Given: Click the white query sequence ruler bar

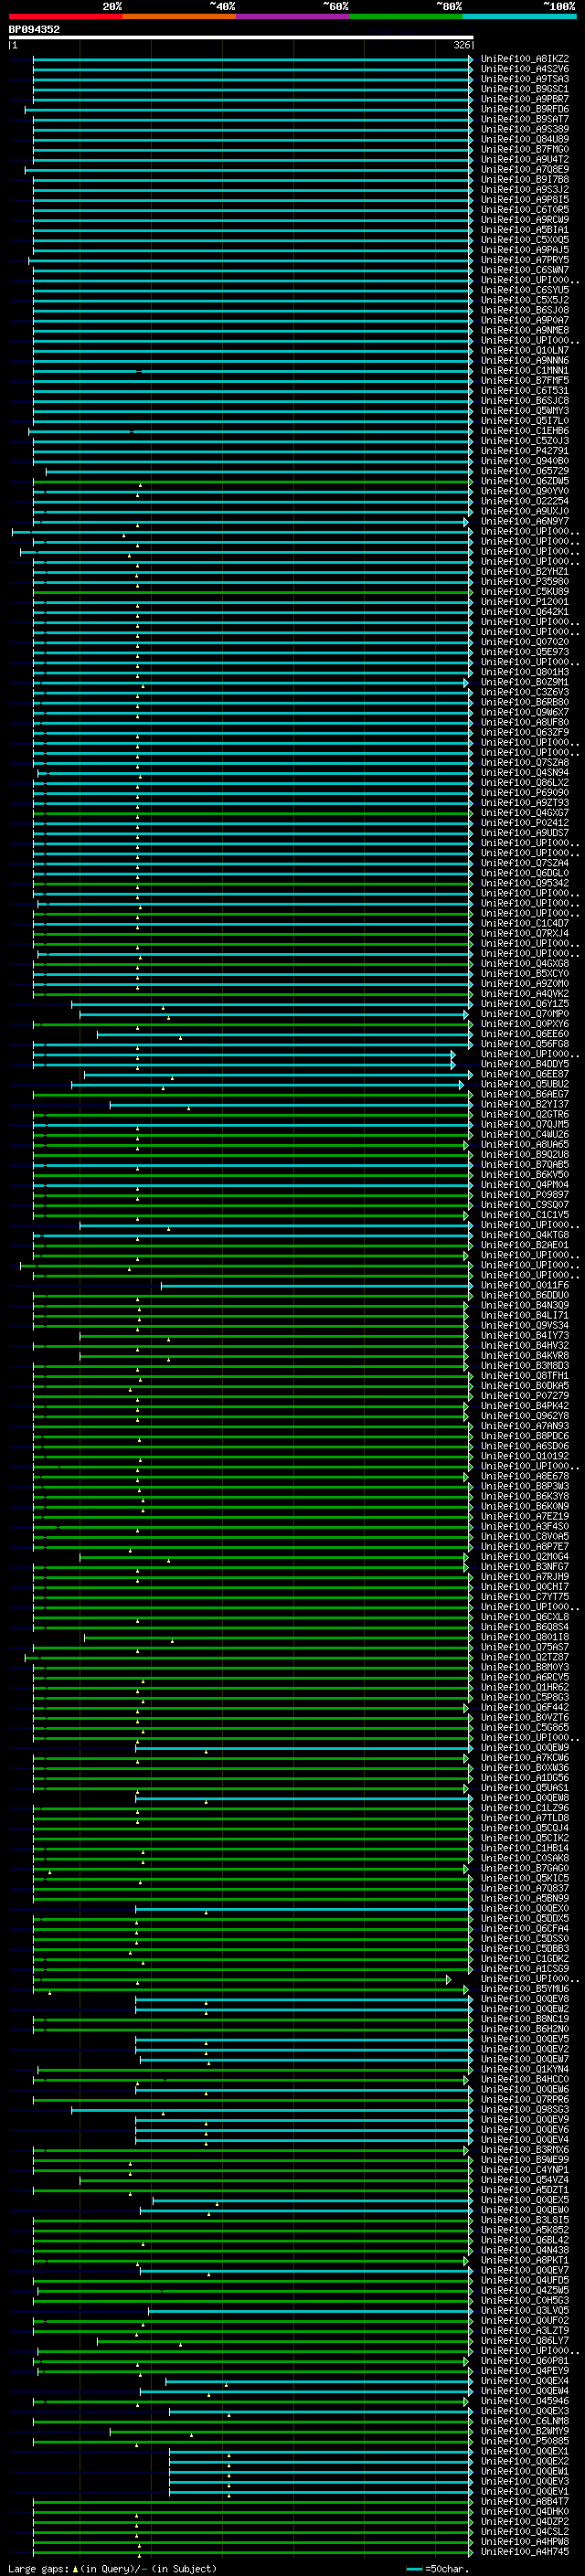Looking at the screenshot, I should (240, 37).
